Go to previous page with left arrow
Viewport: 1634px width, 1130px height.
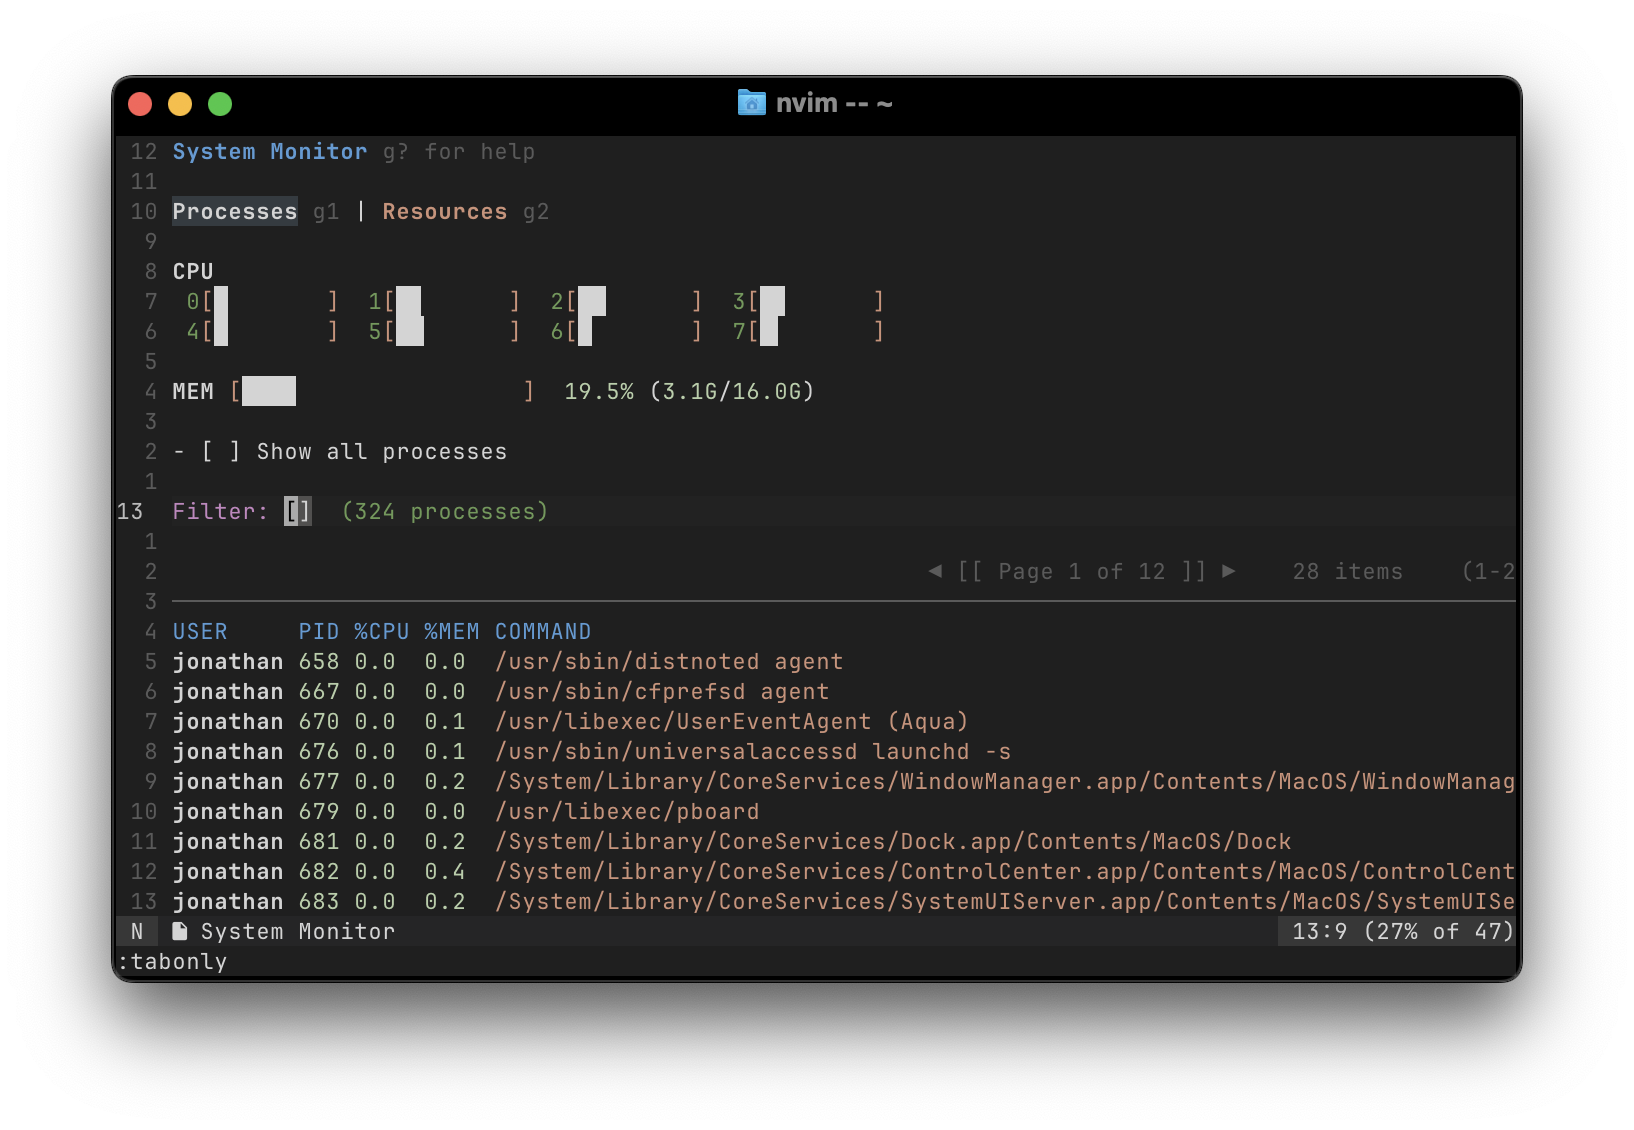[935, 571]
